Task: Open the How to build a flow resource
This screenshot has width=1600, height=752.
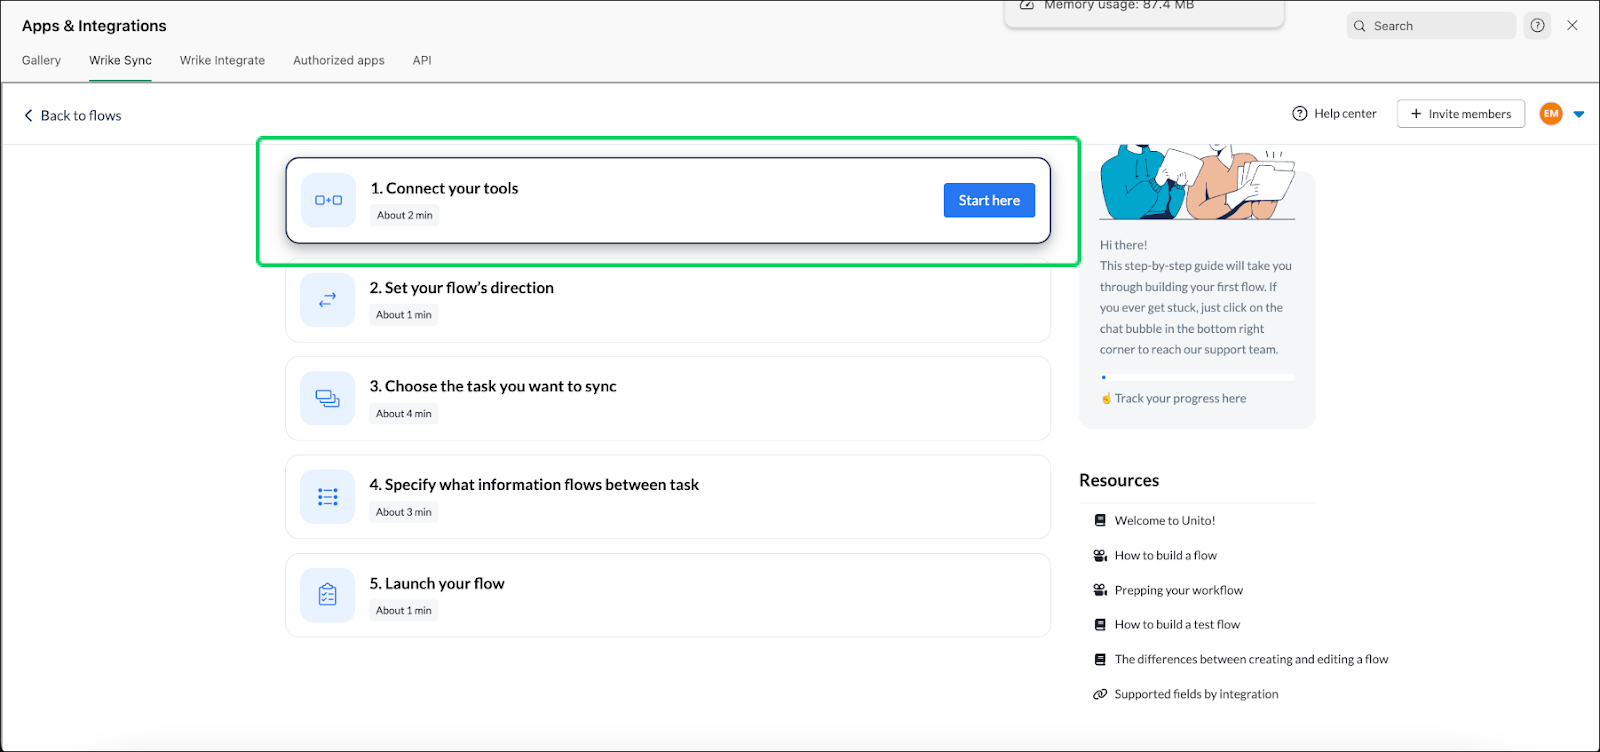Action: (x=1165, y=556)
